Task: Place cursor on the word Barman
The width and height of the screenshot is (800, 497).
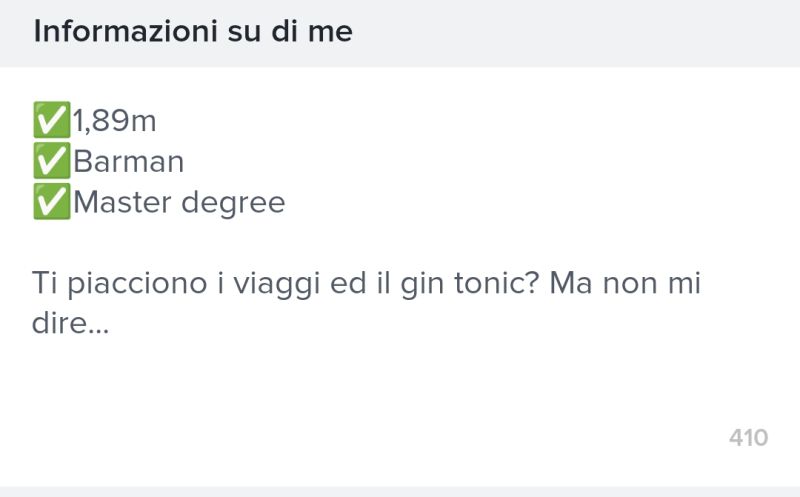Action: click(x=128, y=162)
